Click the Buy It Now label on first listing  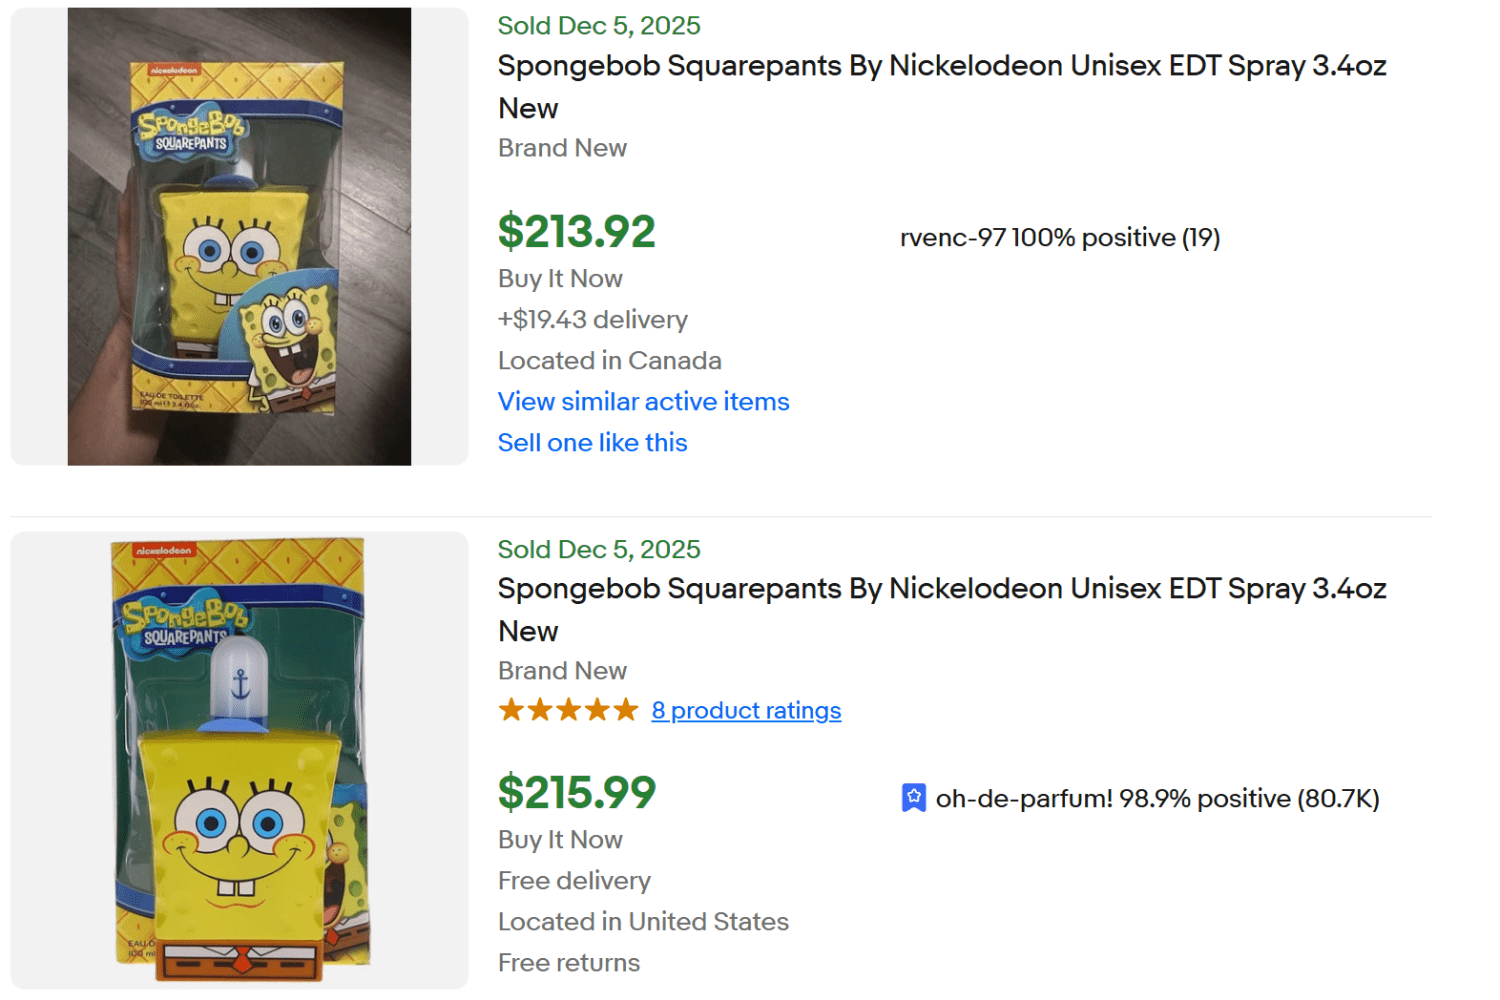click(x=560, y=278)
